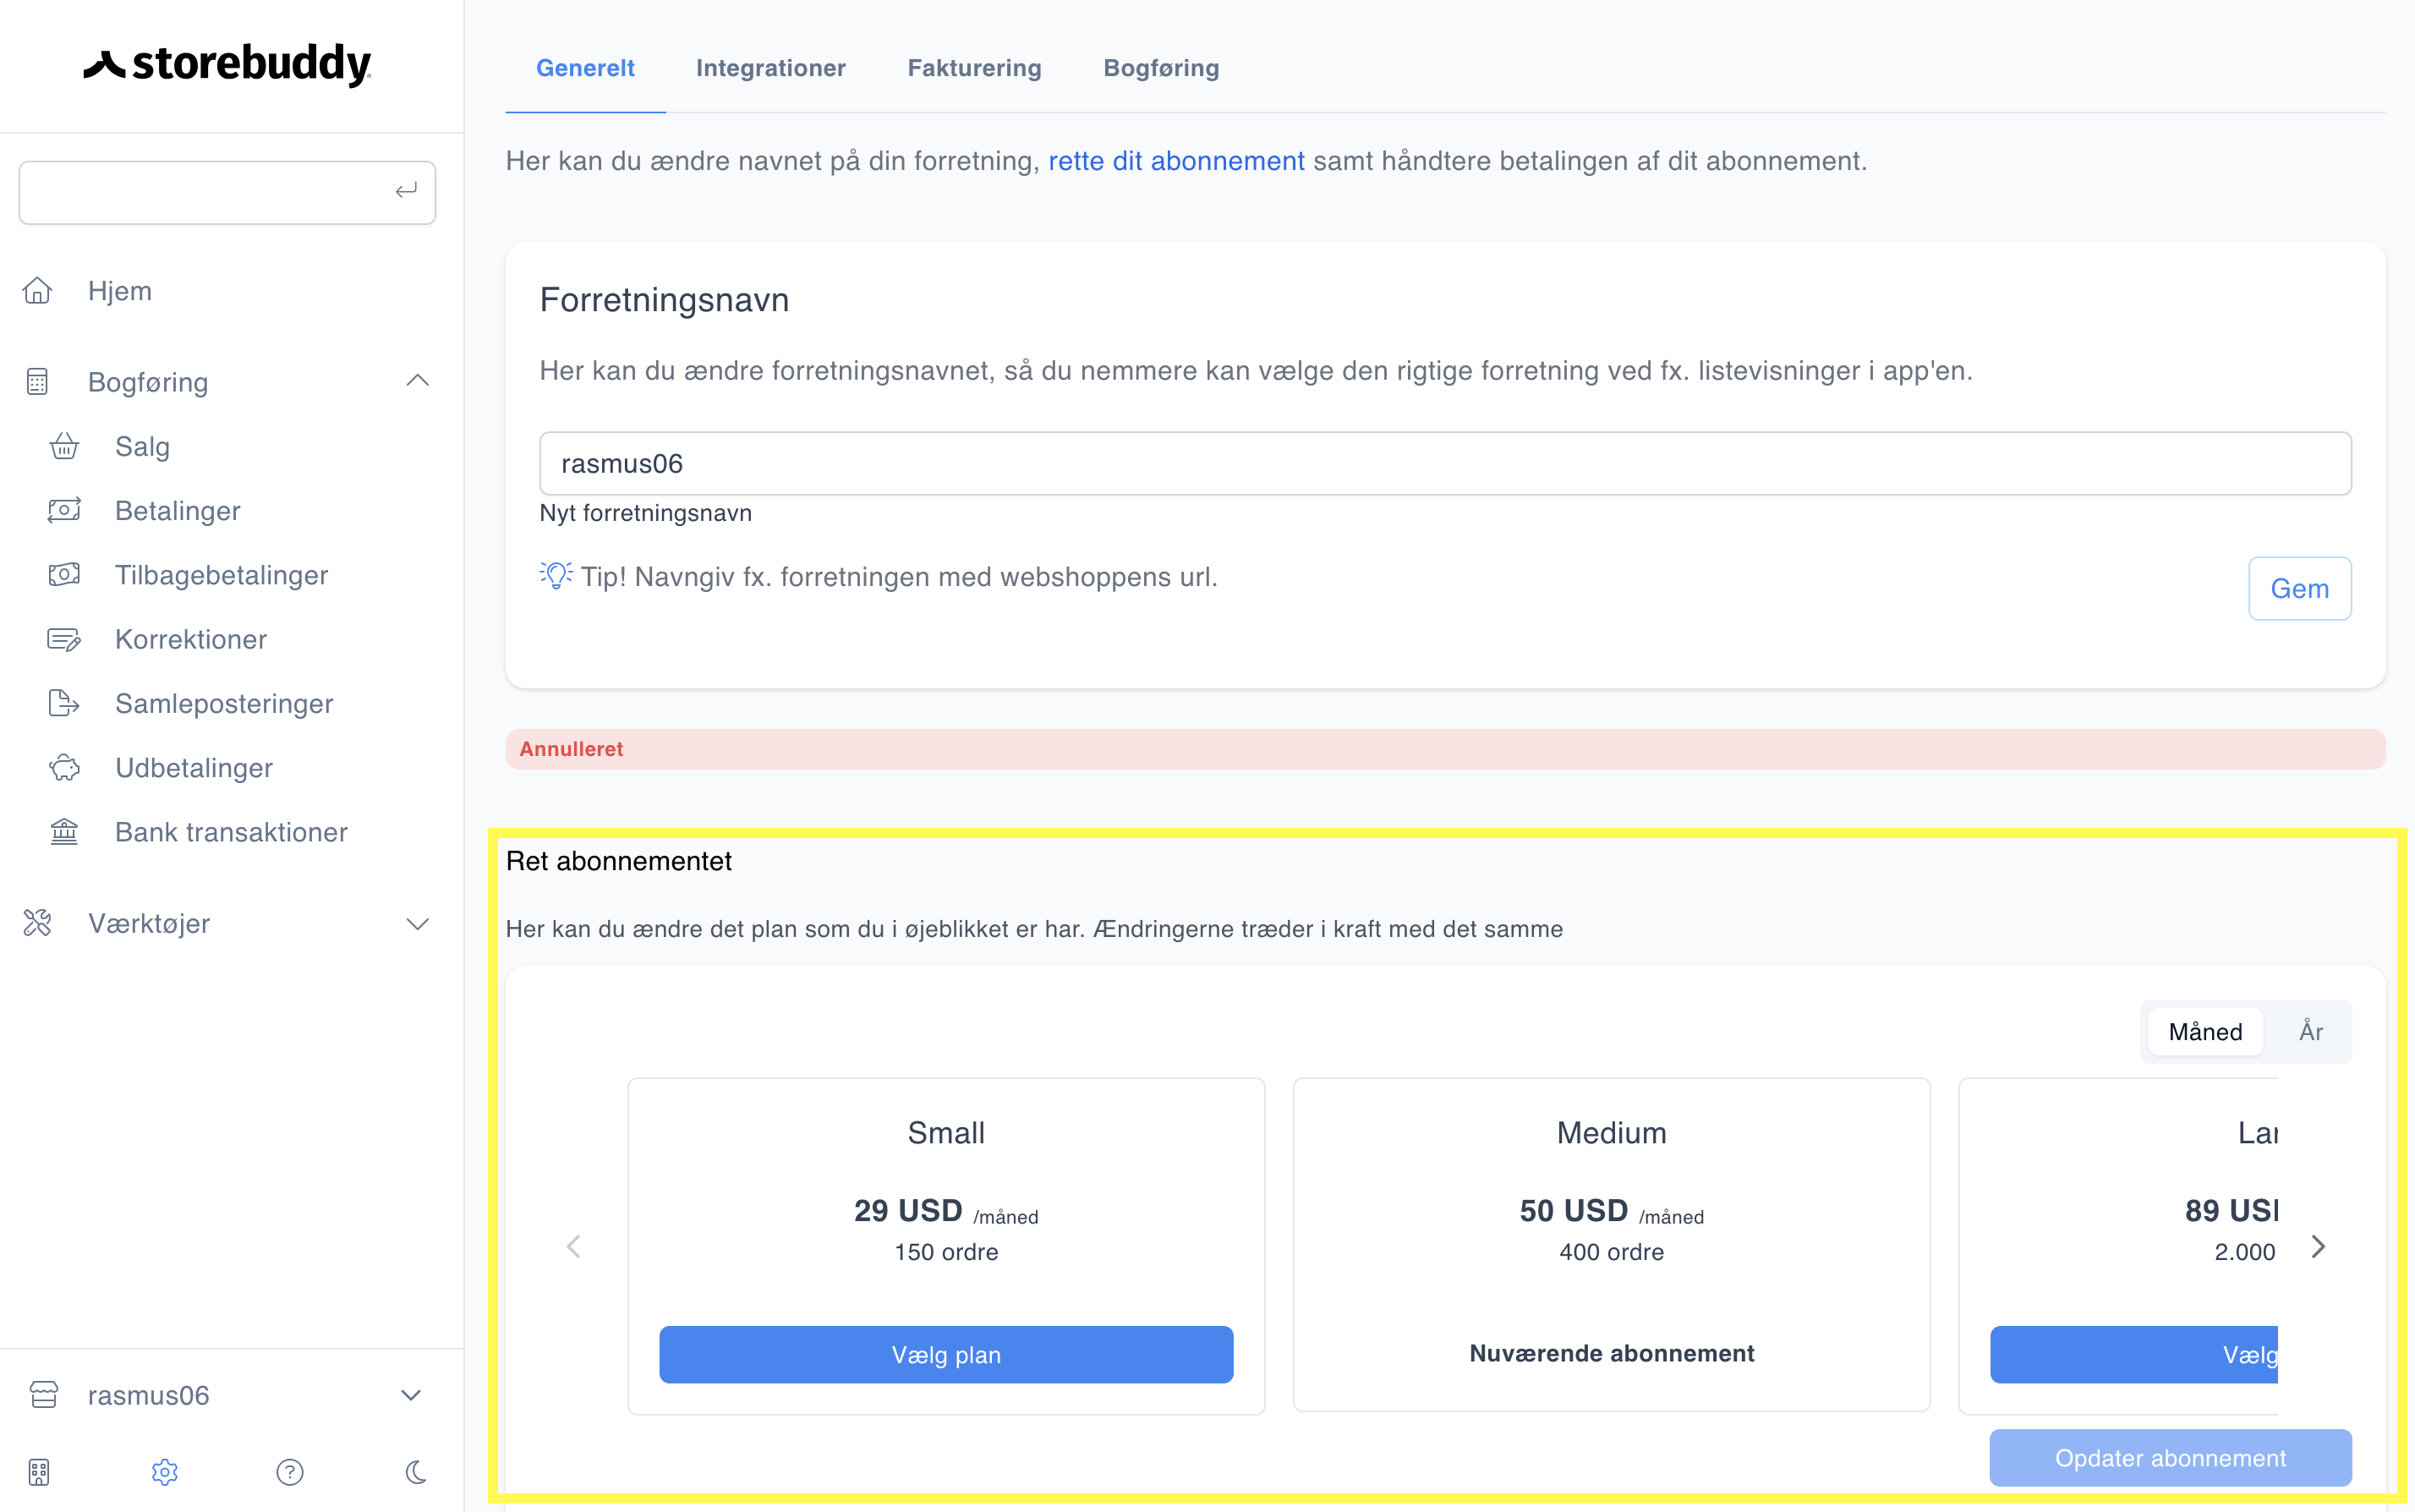Show next plans with right arrow
This screenshot has height=1512, width=2415.
point(2318,1246)
